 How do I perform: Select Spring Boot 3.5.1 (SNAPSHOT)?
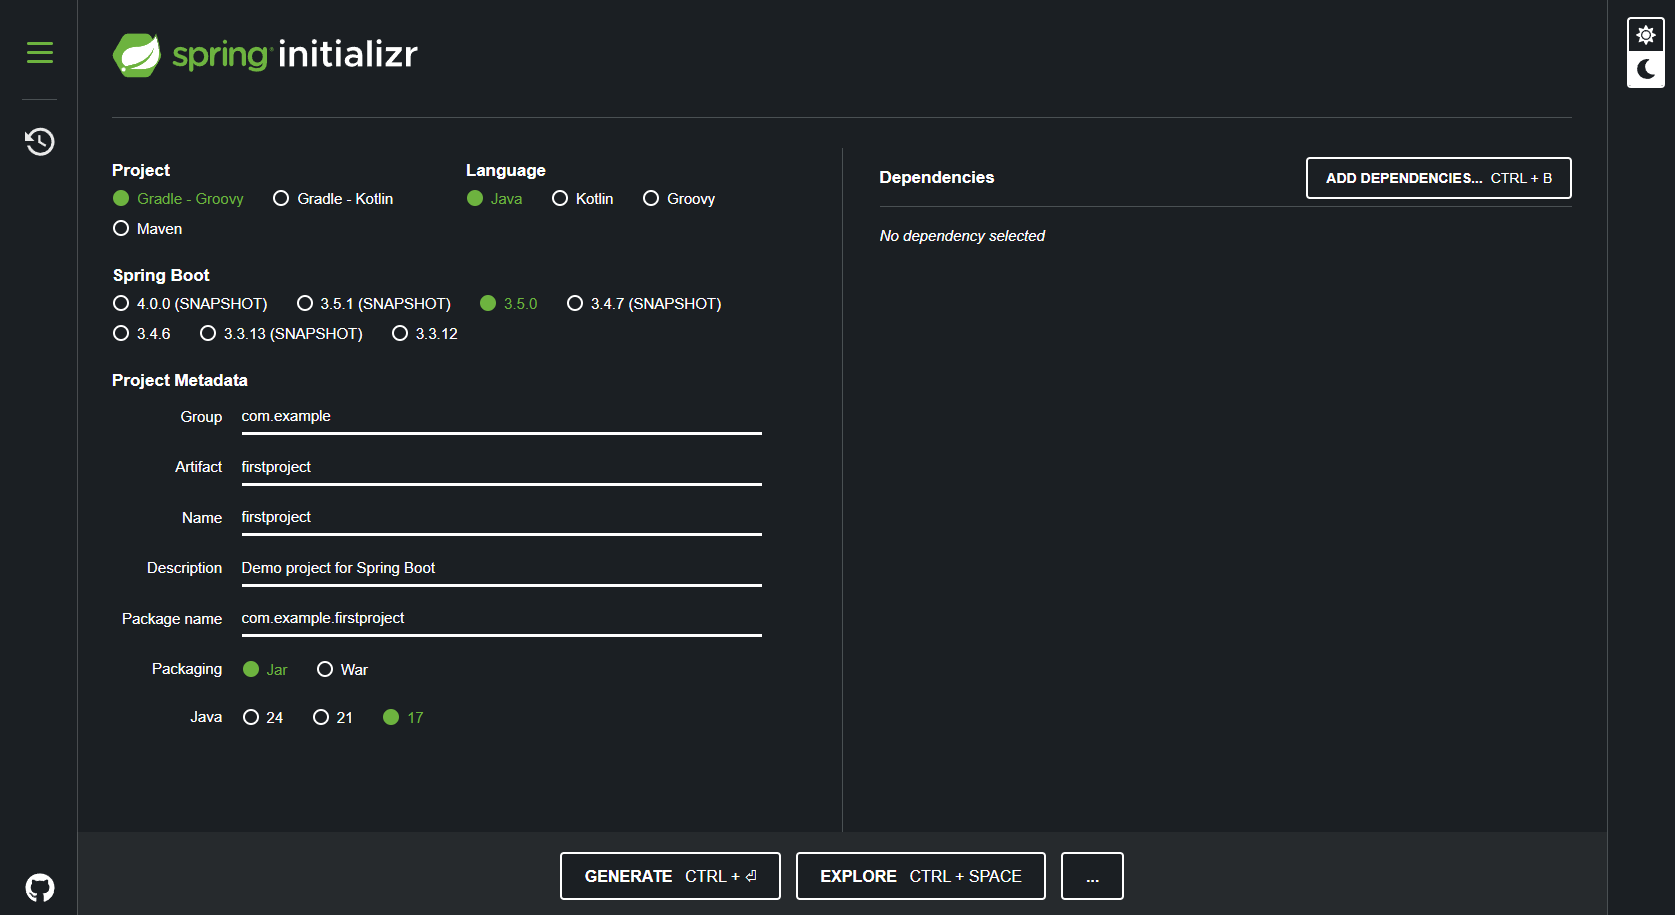pyautogui.click(x=374, y=304)
